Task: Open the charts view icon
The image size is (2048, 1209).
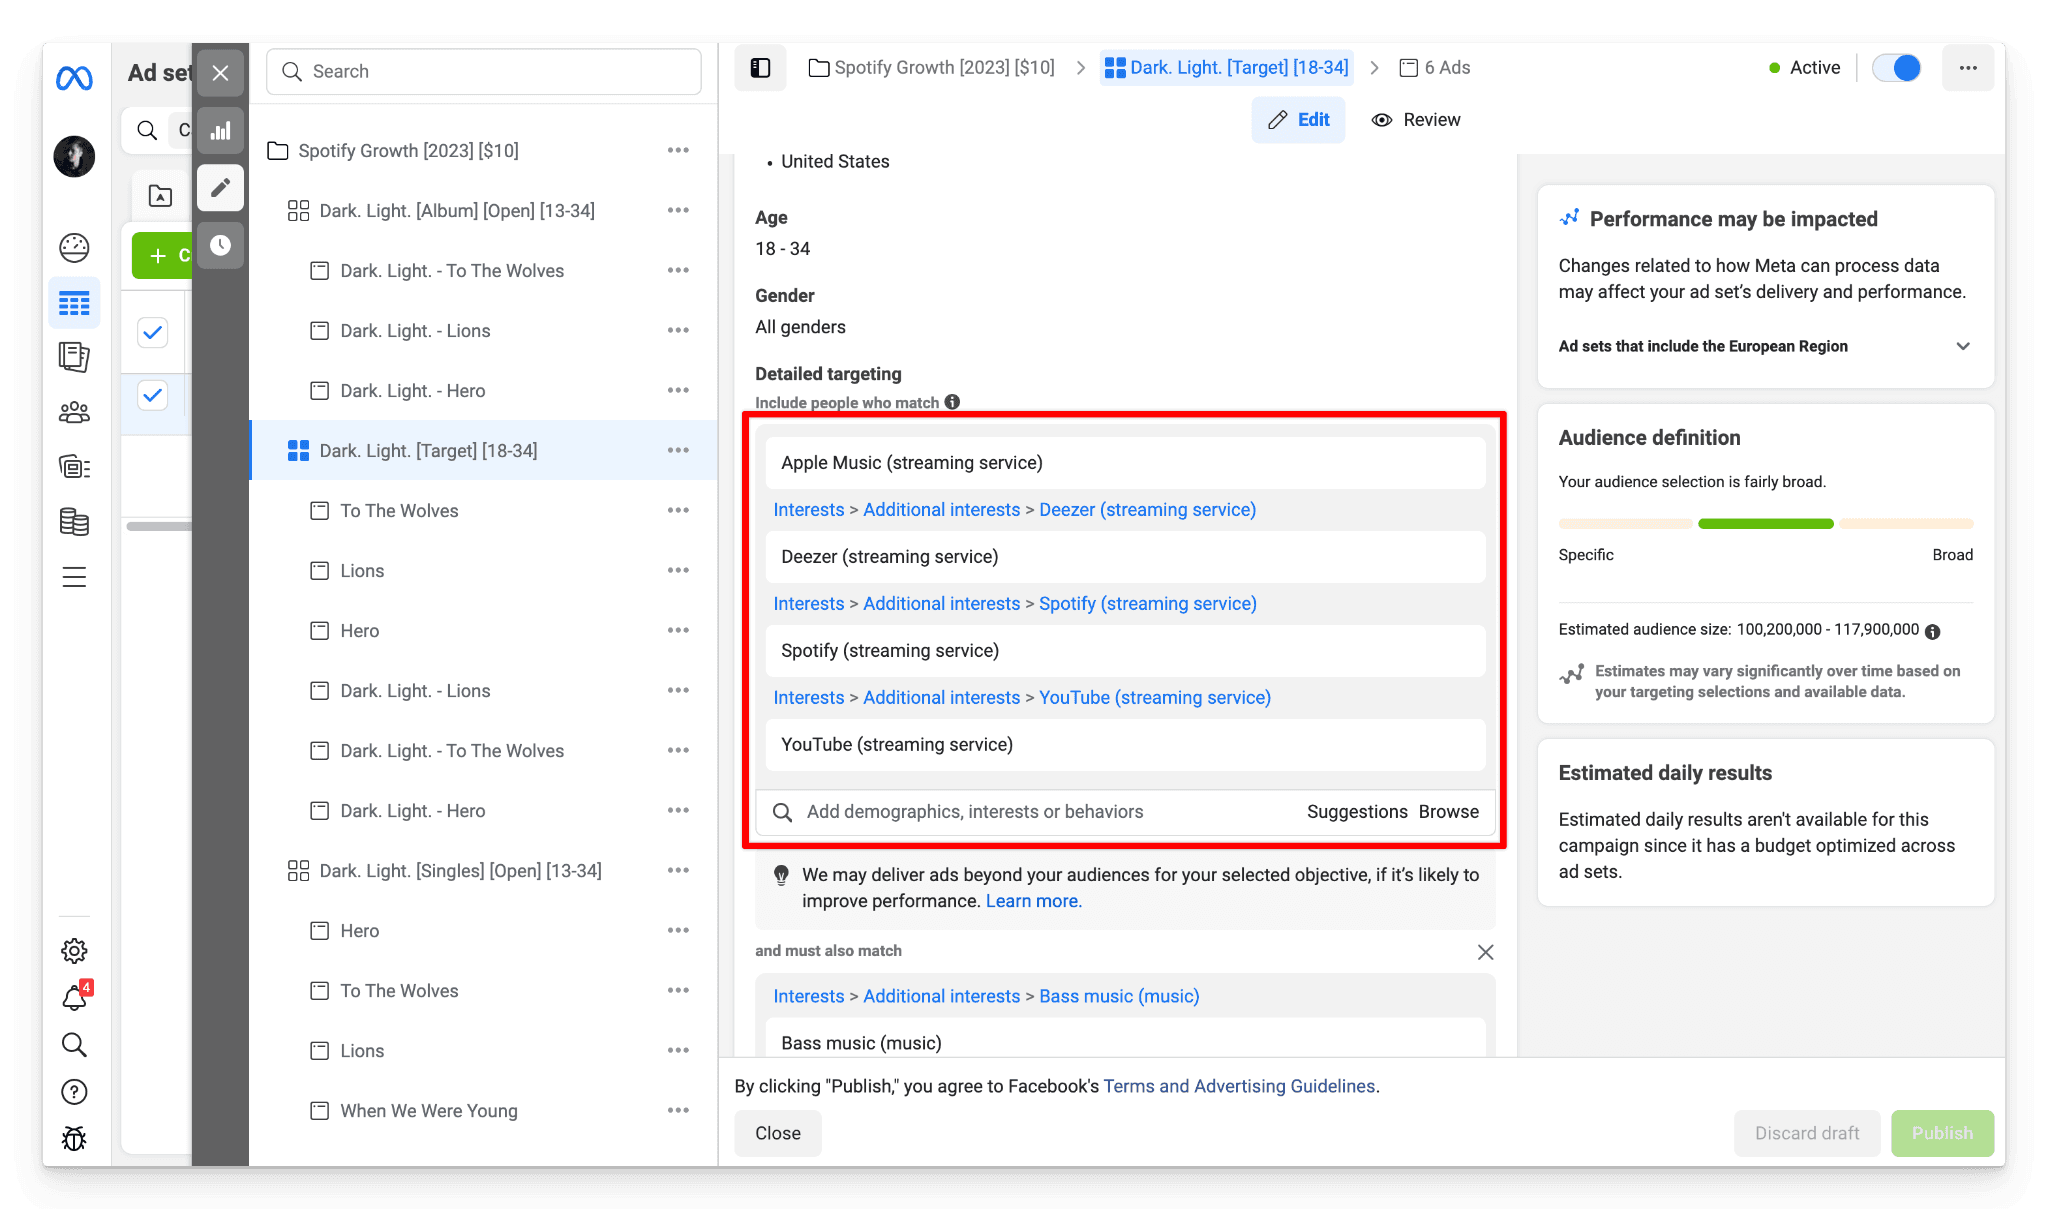Action: pyautogui.click(x=221, y=131)
